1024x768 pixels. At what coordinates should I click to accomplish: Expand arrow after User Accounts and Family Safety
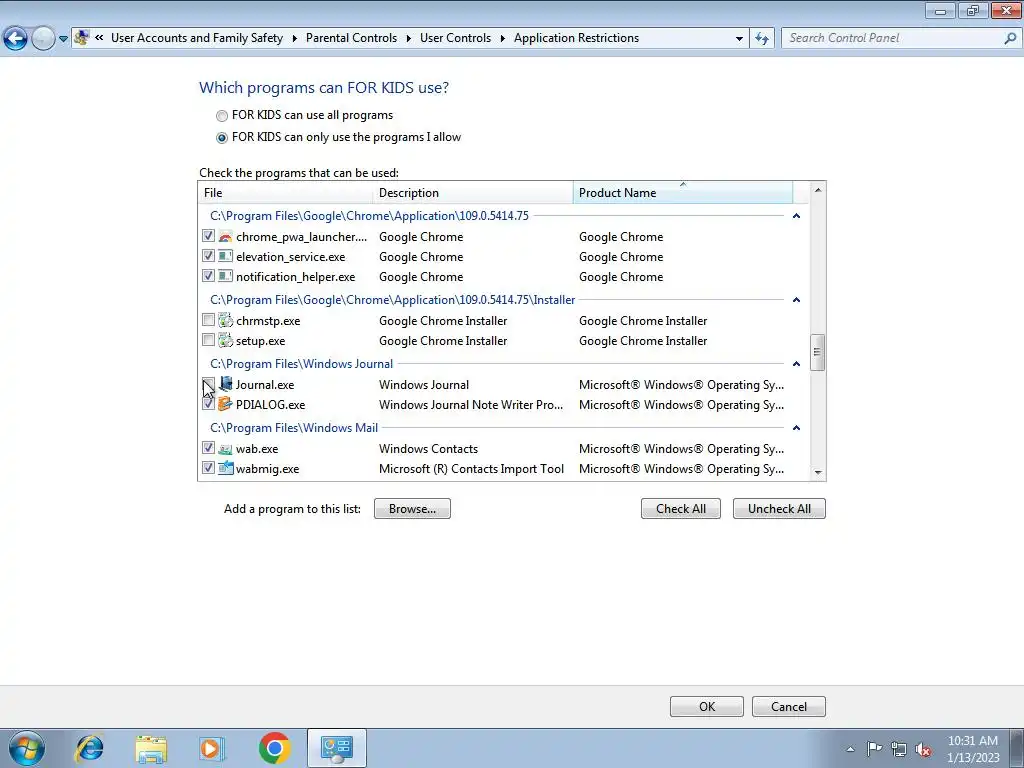(x=294, y=39)
